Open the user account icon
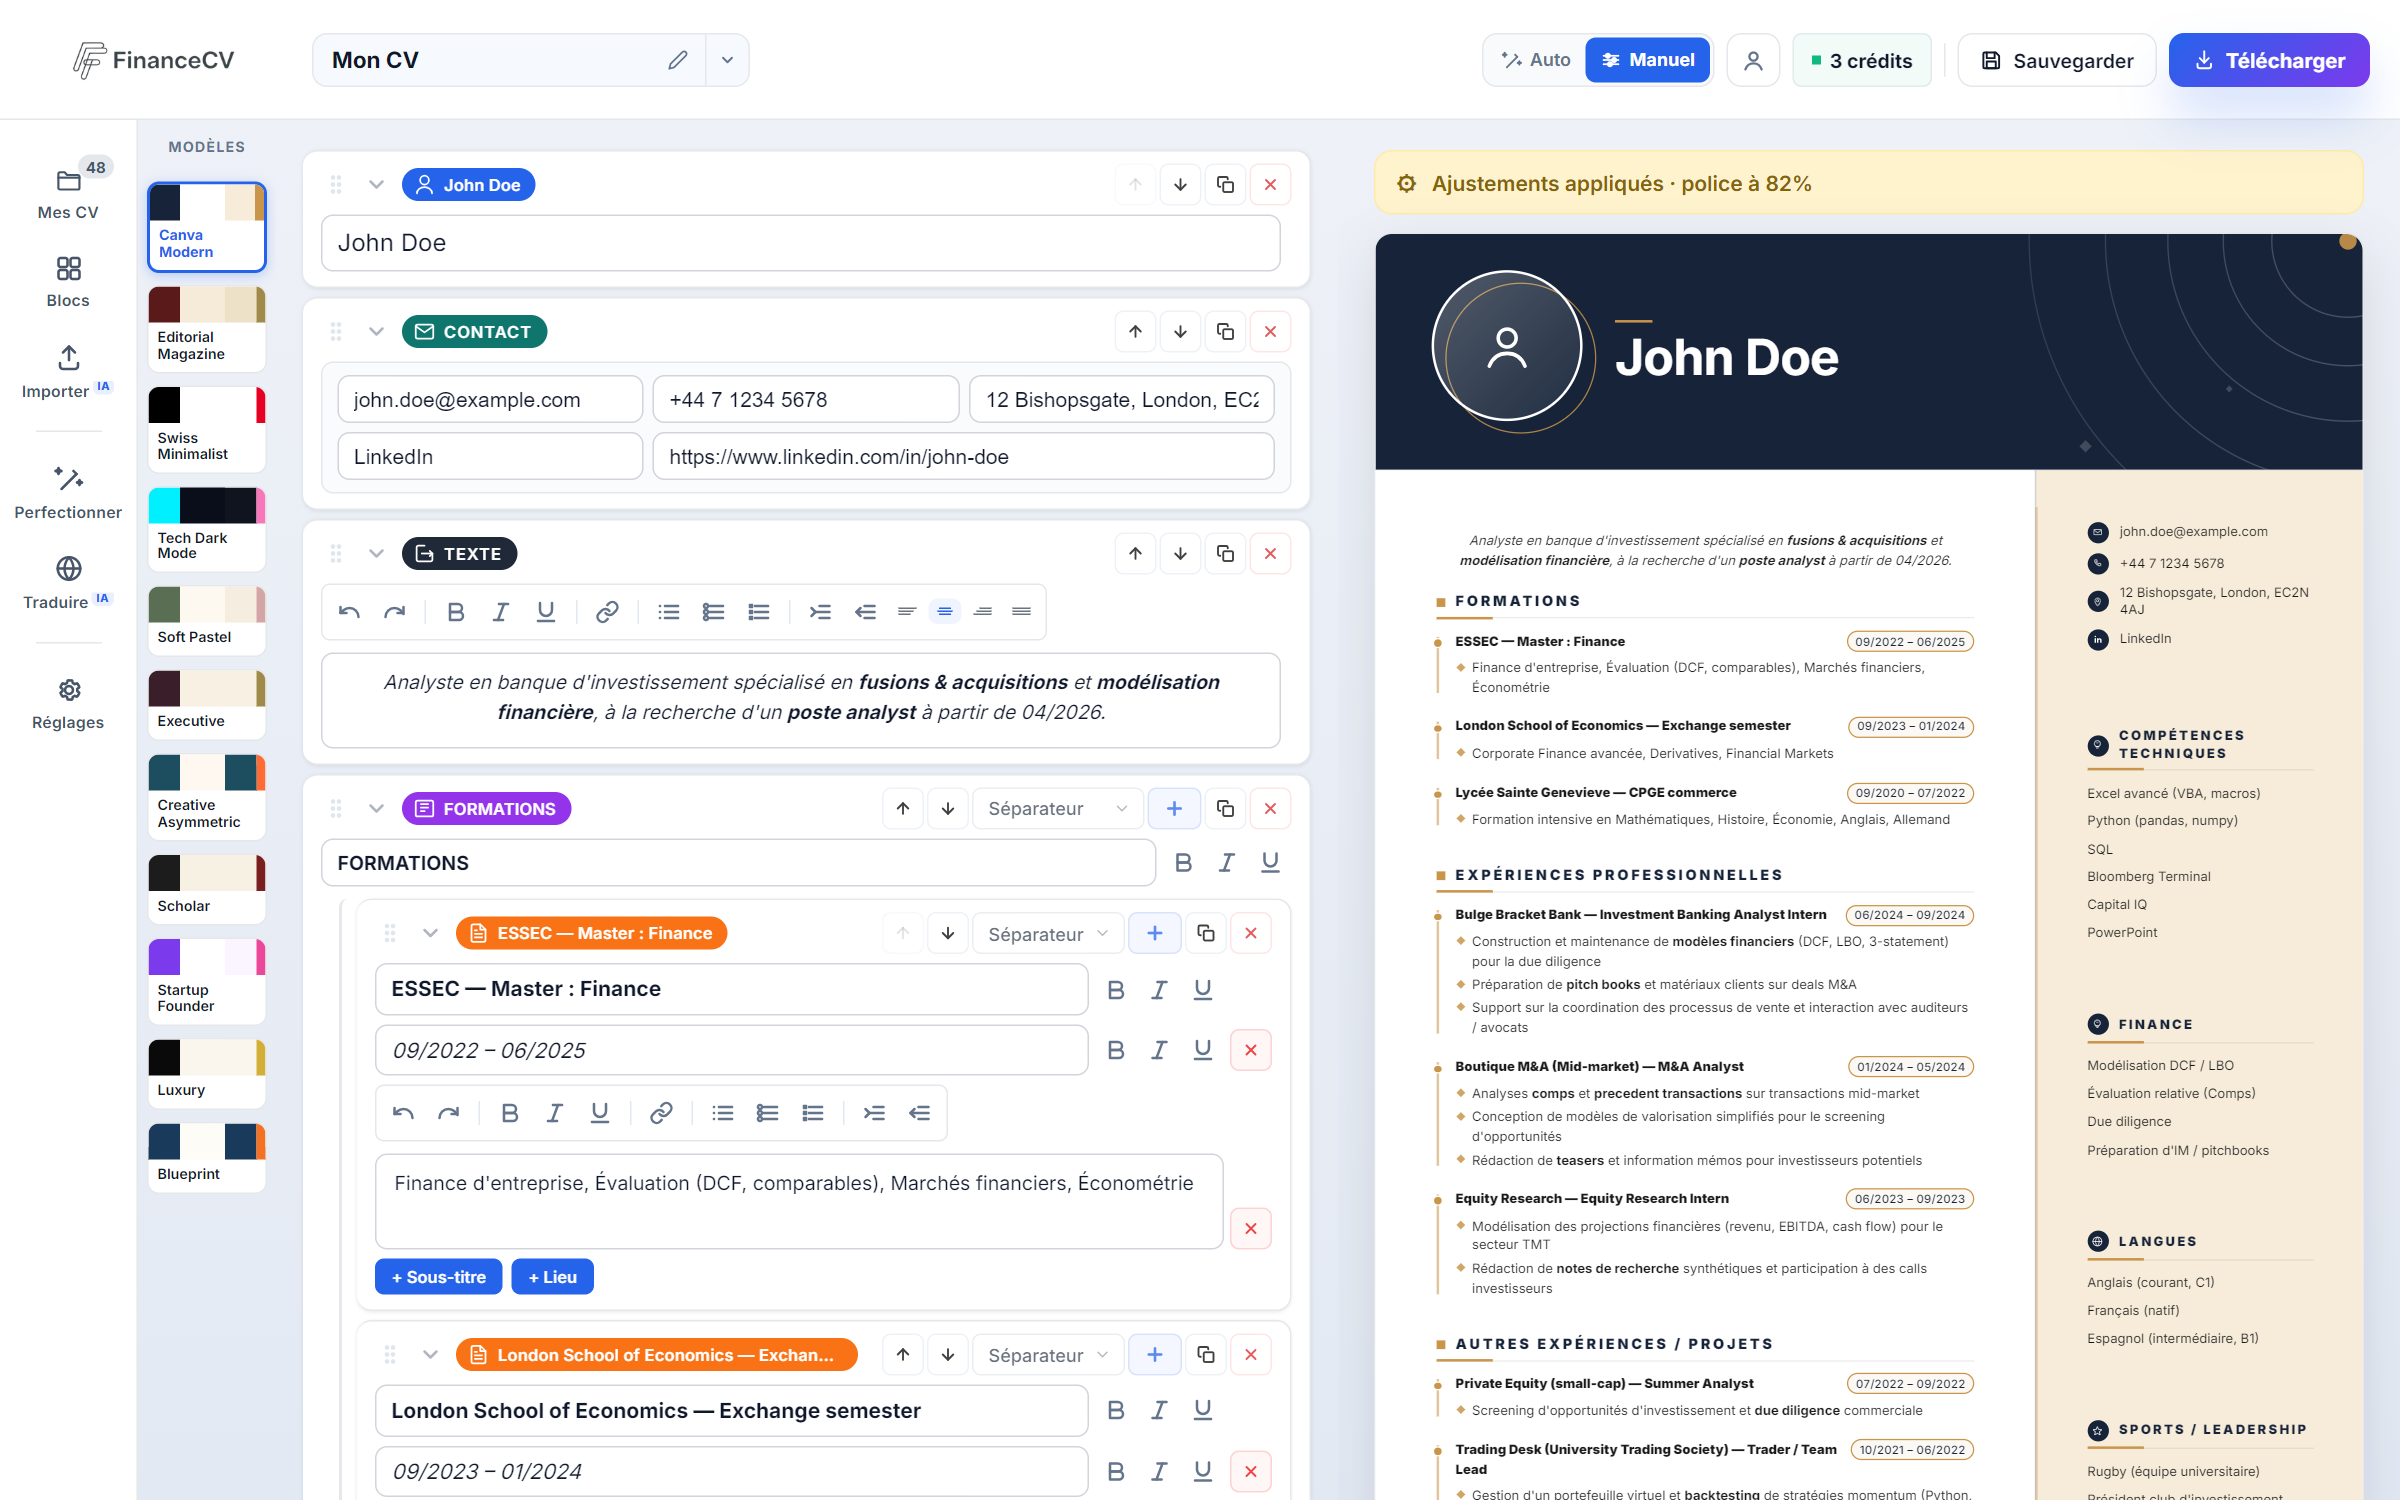The height and width of the screenshot is (1500, 2400). click(1752, 60)
